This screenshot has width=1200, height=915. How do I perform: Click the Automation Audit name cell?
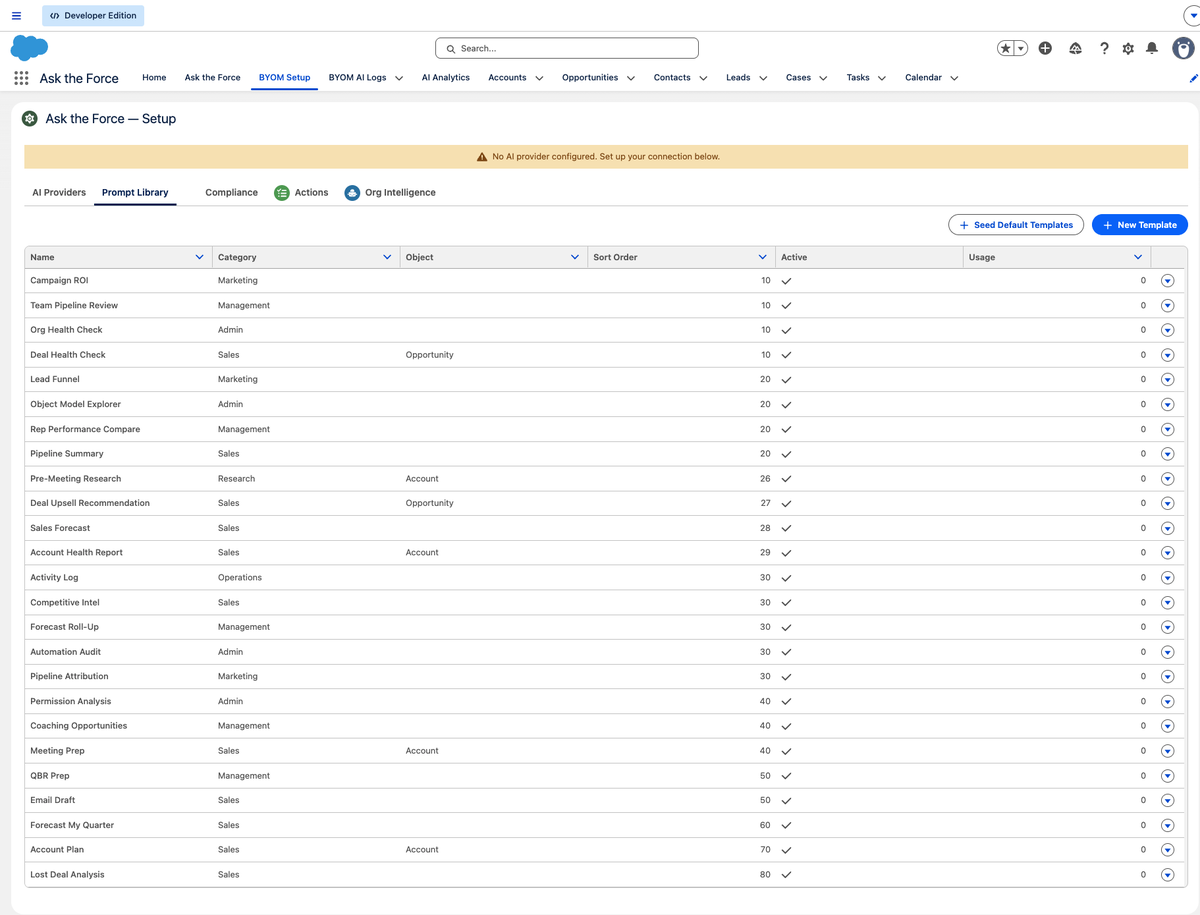tap(66, 652)
